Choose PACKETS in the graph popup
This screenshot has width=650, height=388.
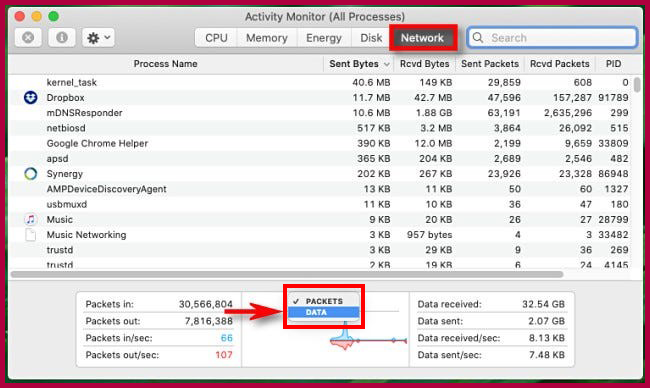click(324, 301)
